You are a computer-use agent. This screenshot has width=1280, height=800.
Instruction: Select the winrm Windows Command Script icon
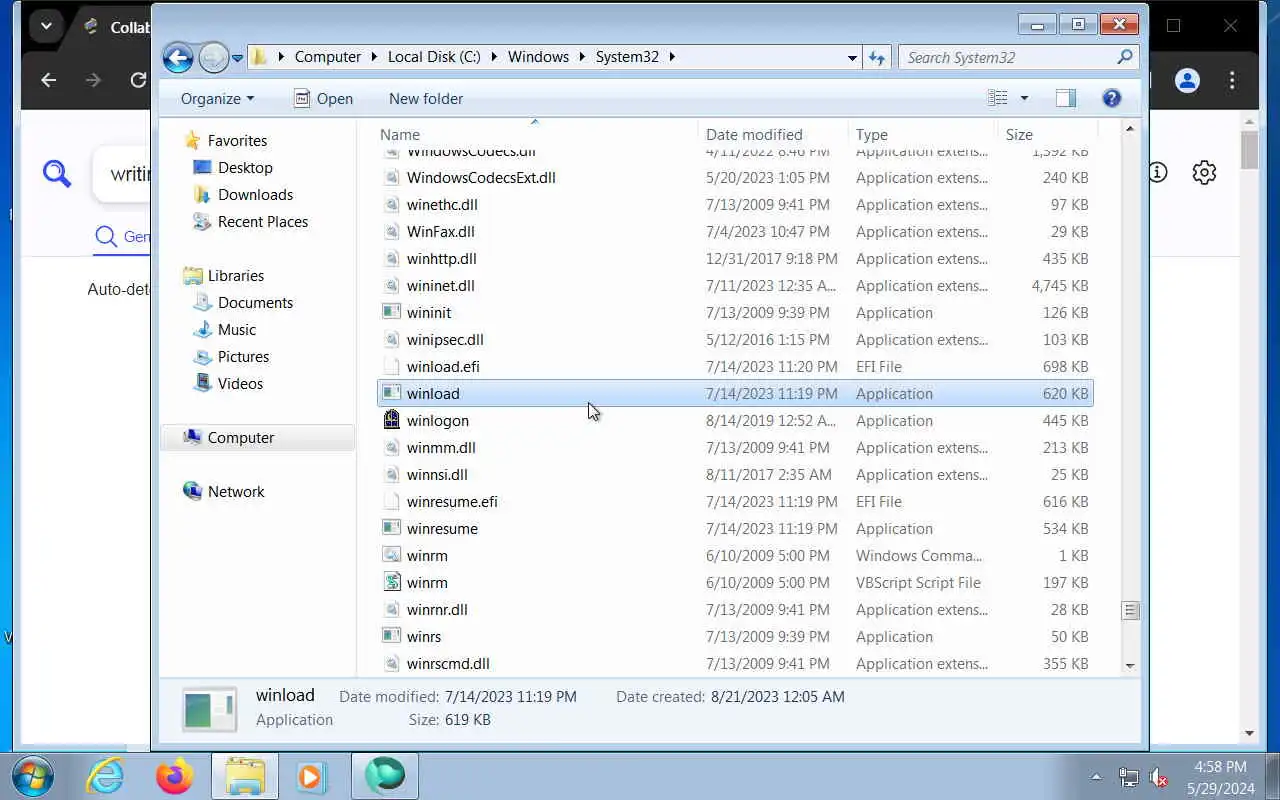click(392, 556)
